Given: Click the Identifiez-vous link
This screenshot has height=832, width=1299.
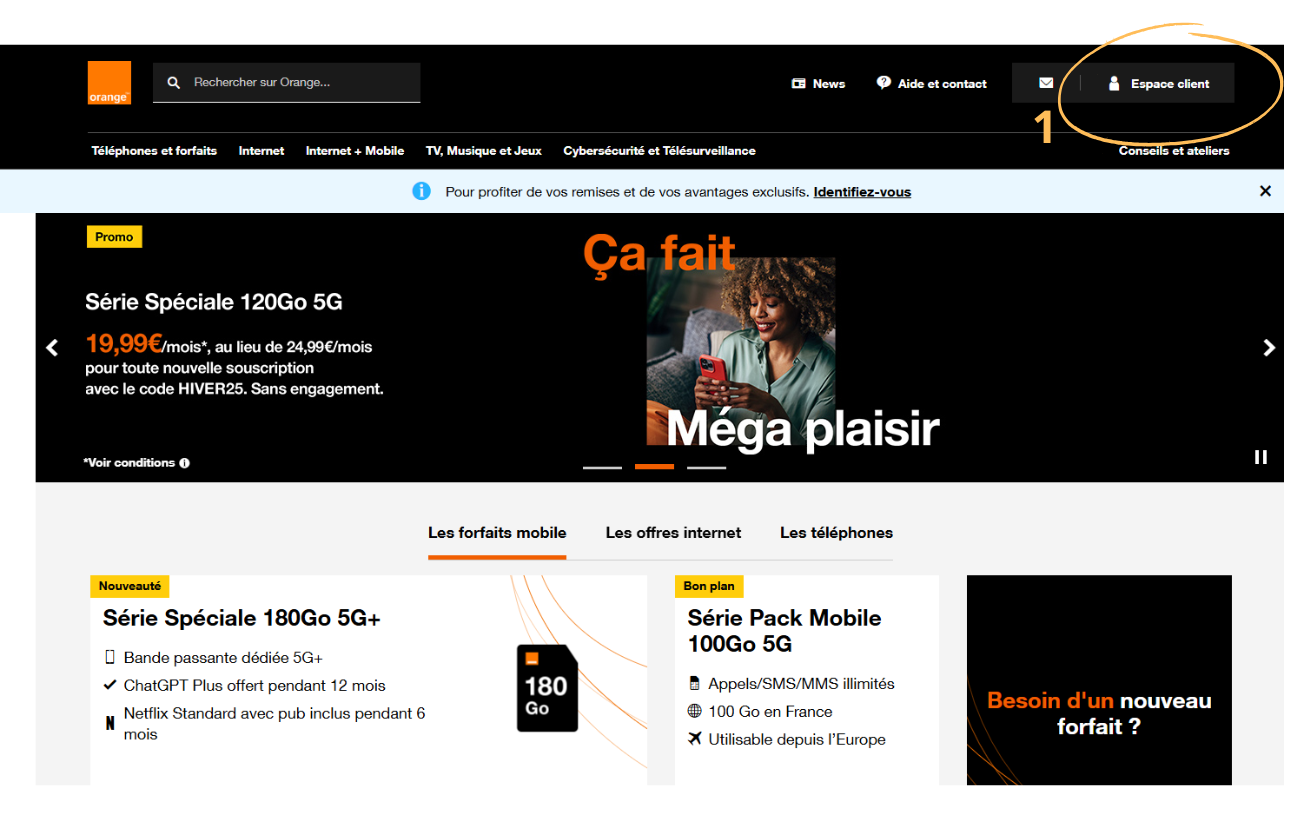Looking at the screenshot, I should click(862, 192).
